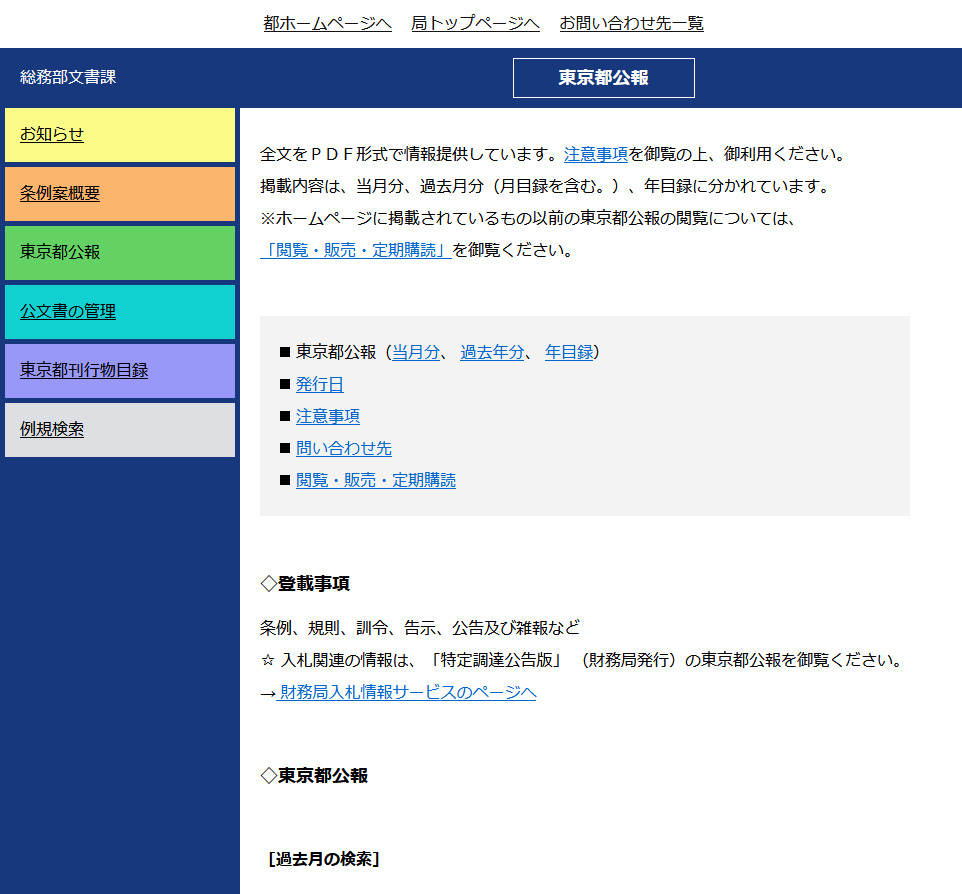The image size is (962, 894).
Task: Select the green 東京都公報 sidebar item
Action: pos(120,253)
